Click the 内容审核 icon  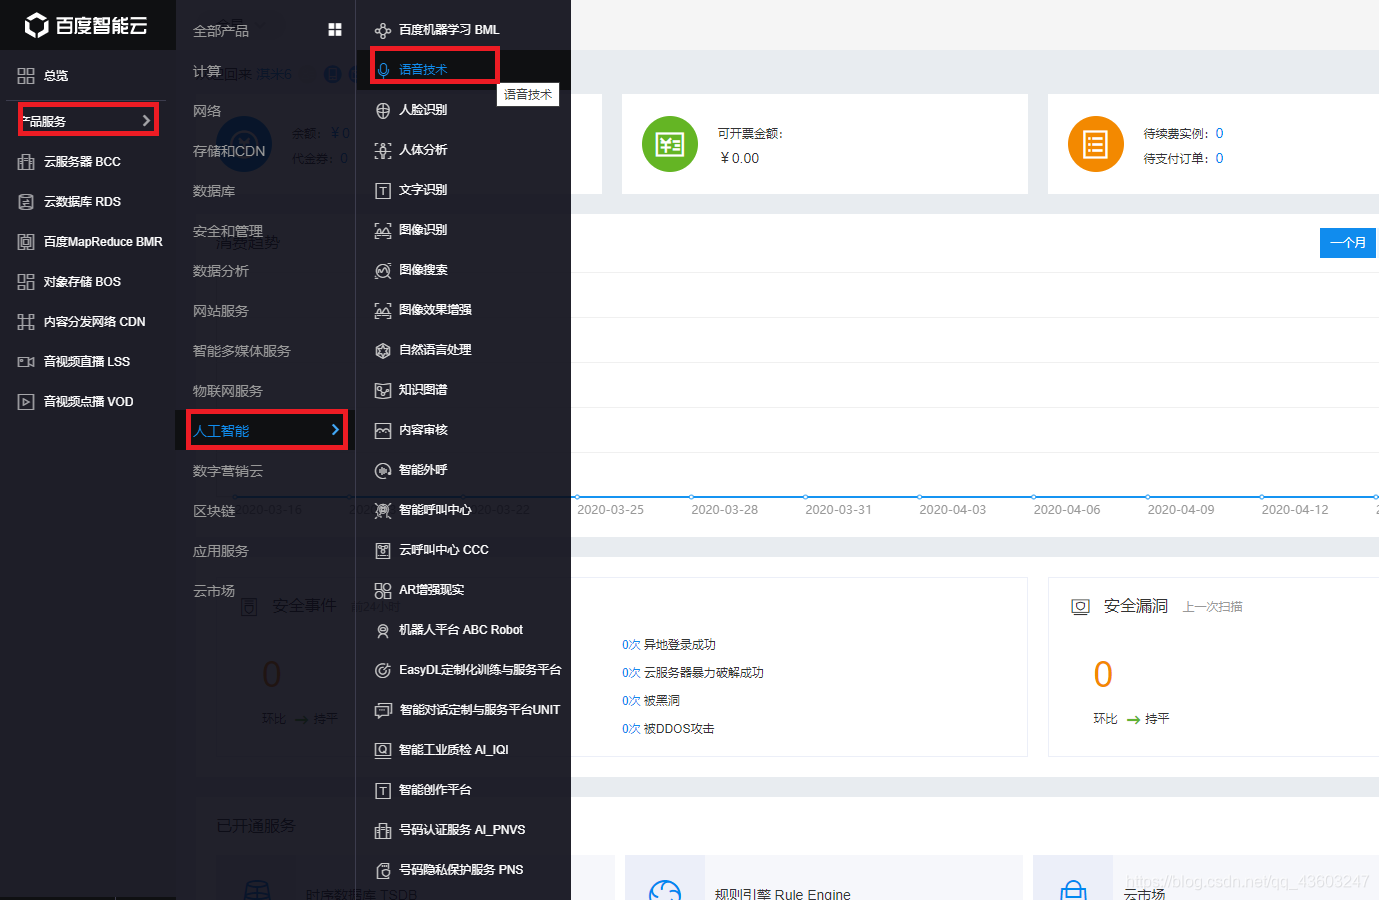tap(383, 431)
